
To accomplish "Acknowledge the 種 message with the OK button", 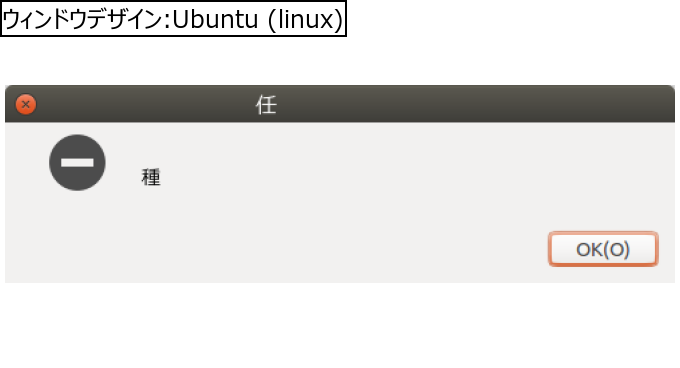I will (603, 249).
